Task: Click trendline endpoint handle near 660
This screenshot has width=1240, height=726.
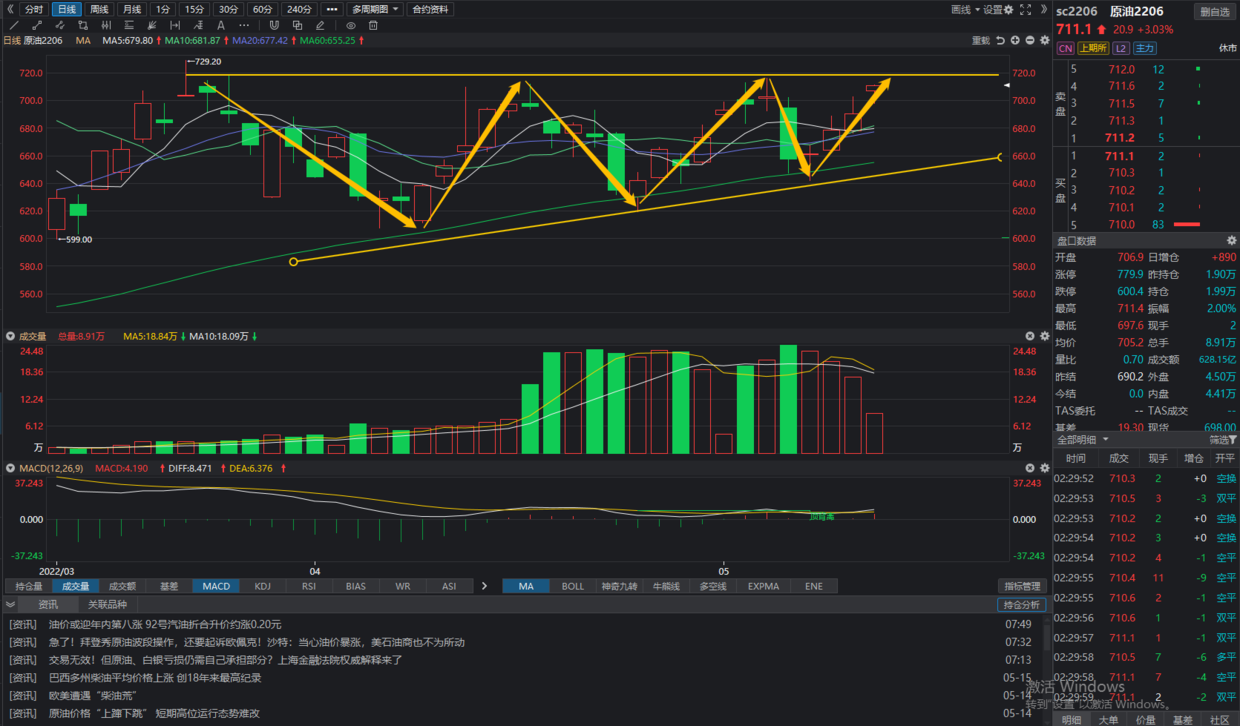Action: (1000, 157)
